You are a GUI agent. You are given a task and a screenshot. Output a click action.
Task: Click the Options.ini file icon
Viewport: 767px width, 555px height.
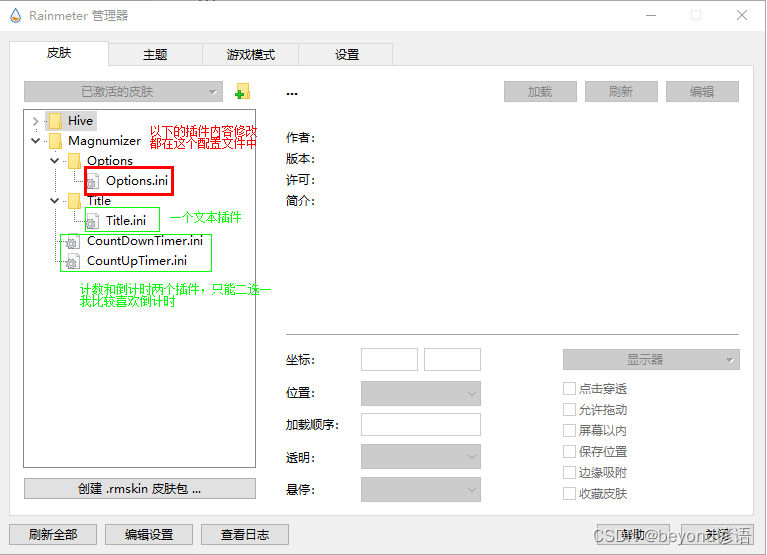[93, 181]
